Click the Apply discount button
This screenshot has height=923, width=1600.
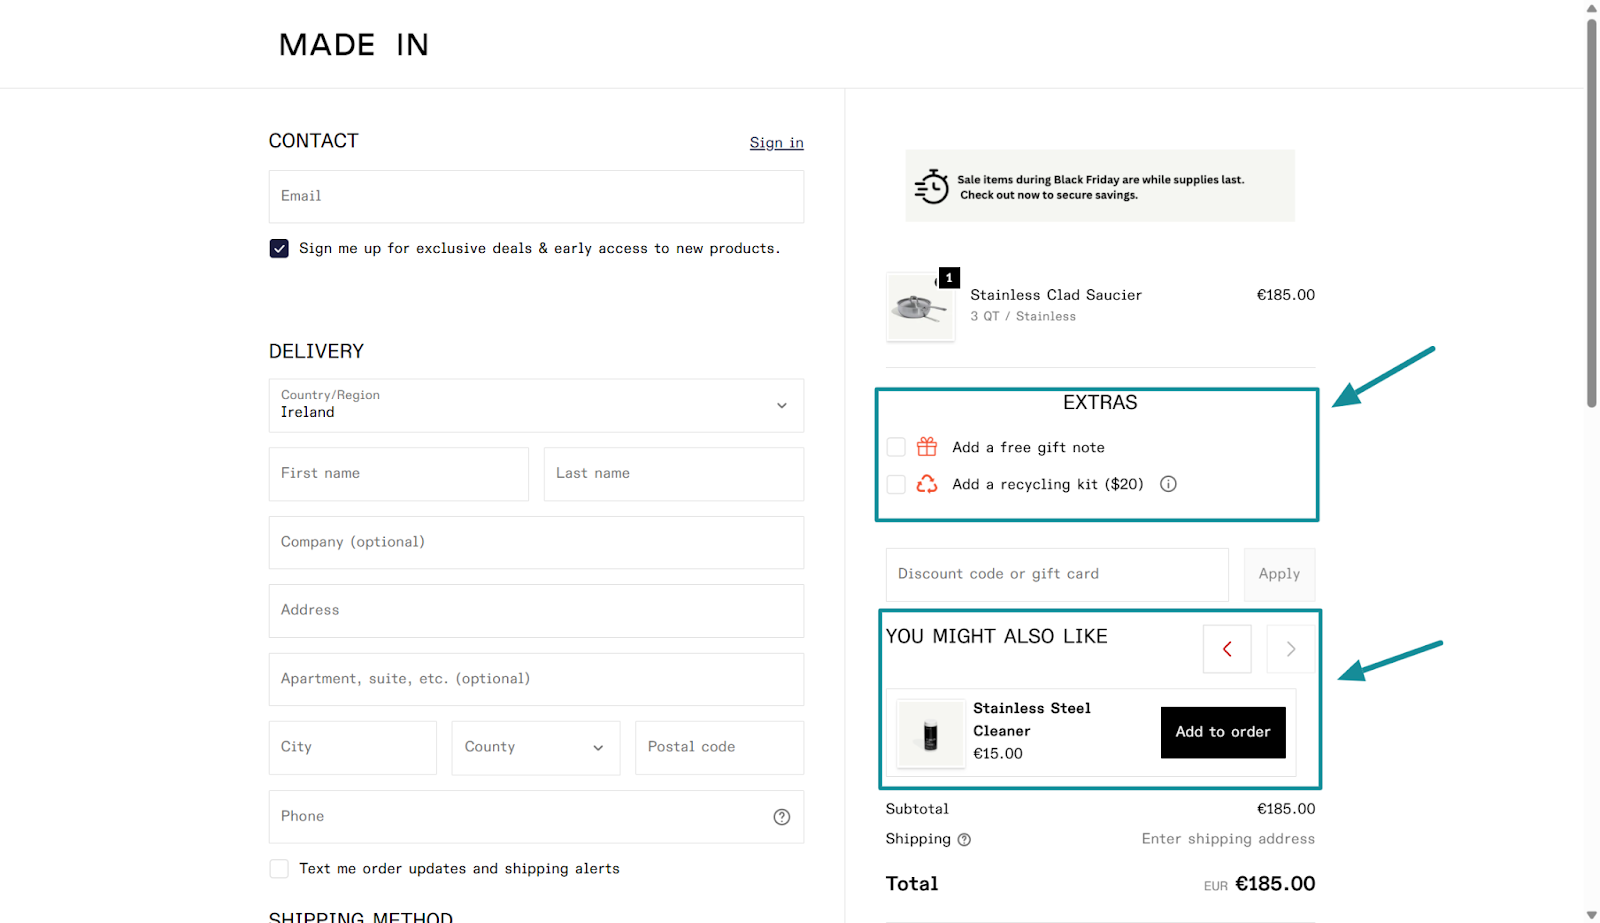pos(1279,574)
